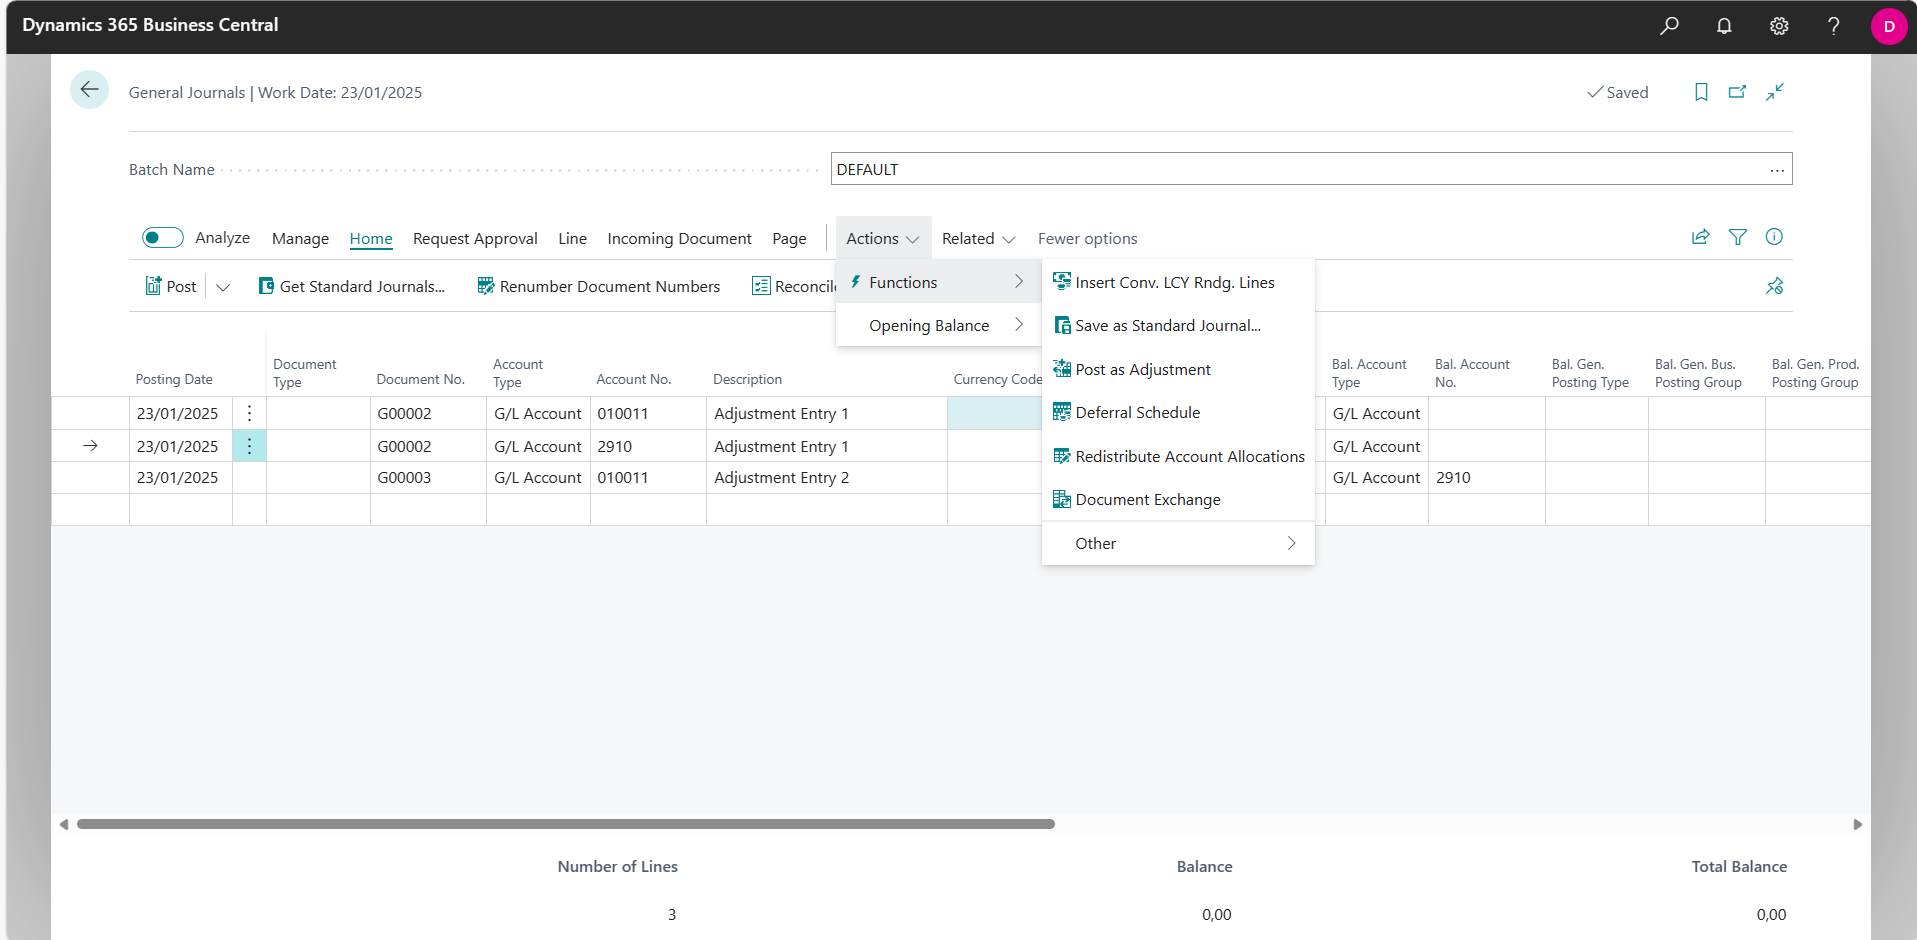Click the Reconcile action

point(794,286)
